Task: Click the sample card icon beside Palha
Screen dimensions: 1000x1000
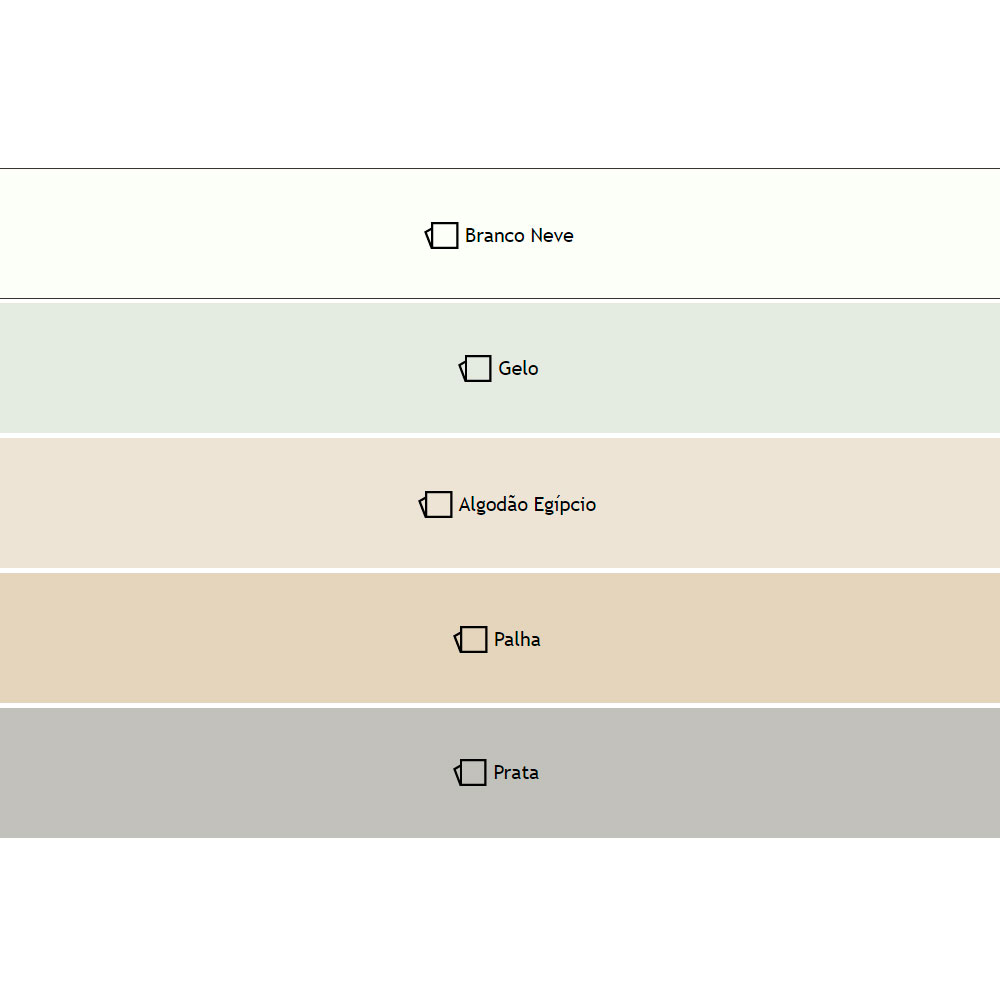Action: click(x=471, y=639)
